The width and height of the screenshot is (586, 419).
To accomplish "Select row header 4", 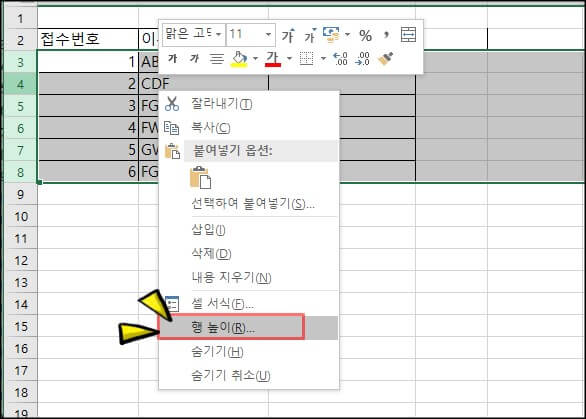I will point(21,84).
